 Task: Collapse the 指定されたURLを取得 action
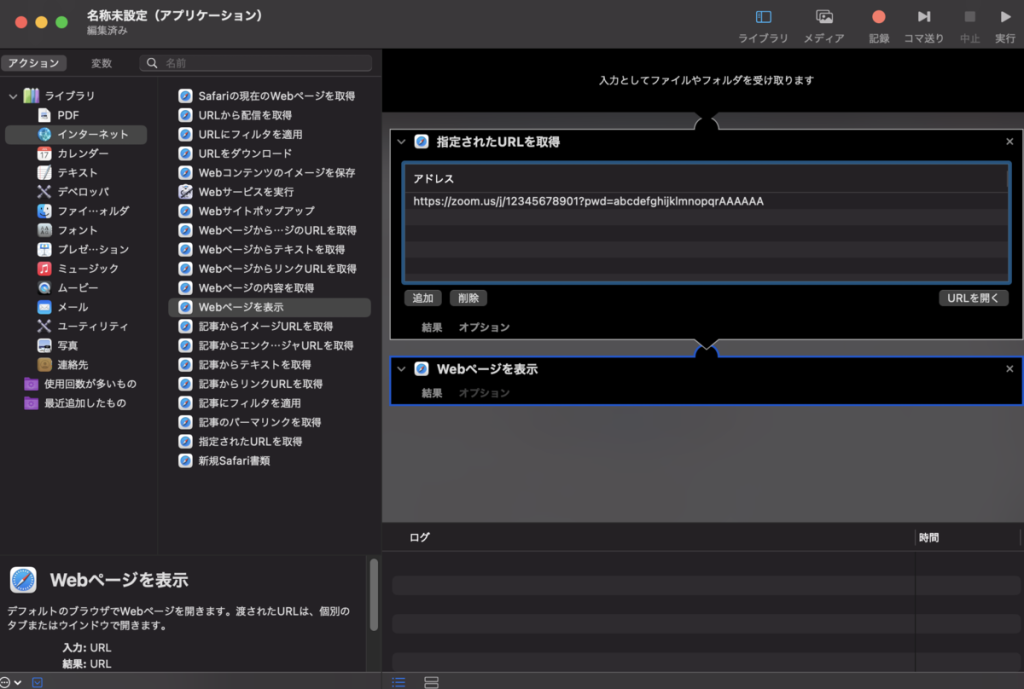click(x=401, y=142)
